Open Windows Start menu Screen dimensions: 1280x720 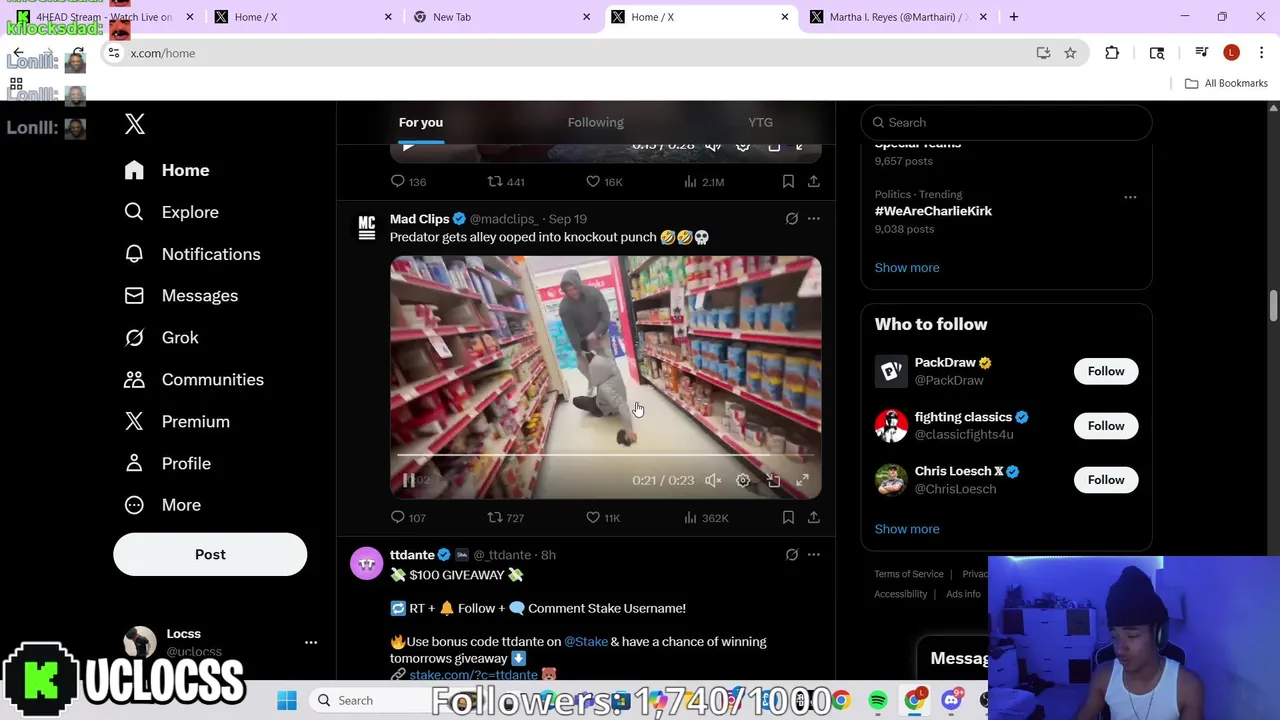(x=287, y=701)
